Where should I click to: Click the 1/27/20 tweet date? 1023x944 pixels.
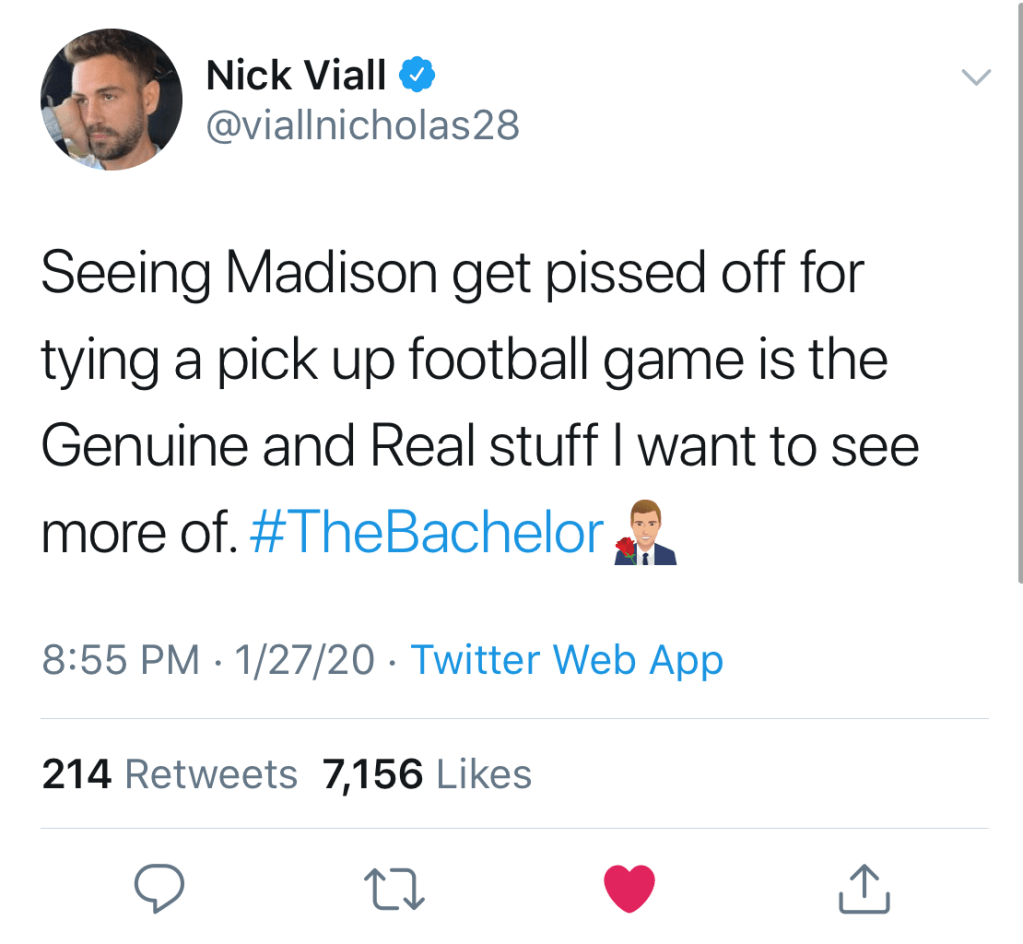coord(304,660)
